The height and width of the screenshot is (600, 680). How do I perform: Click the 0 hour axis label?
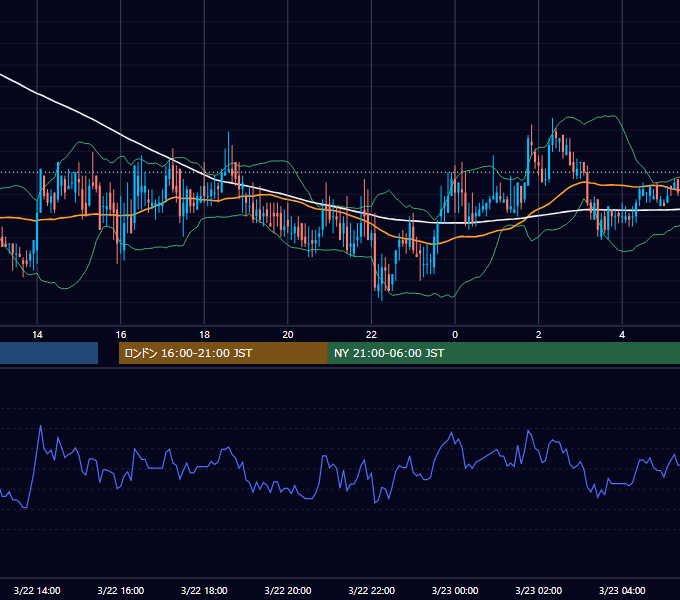point(455,335)
